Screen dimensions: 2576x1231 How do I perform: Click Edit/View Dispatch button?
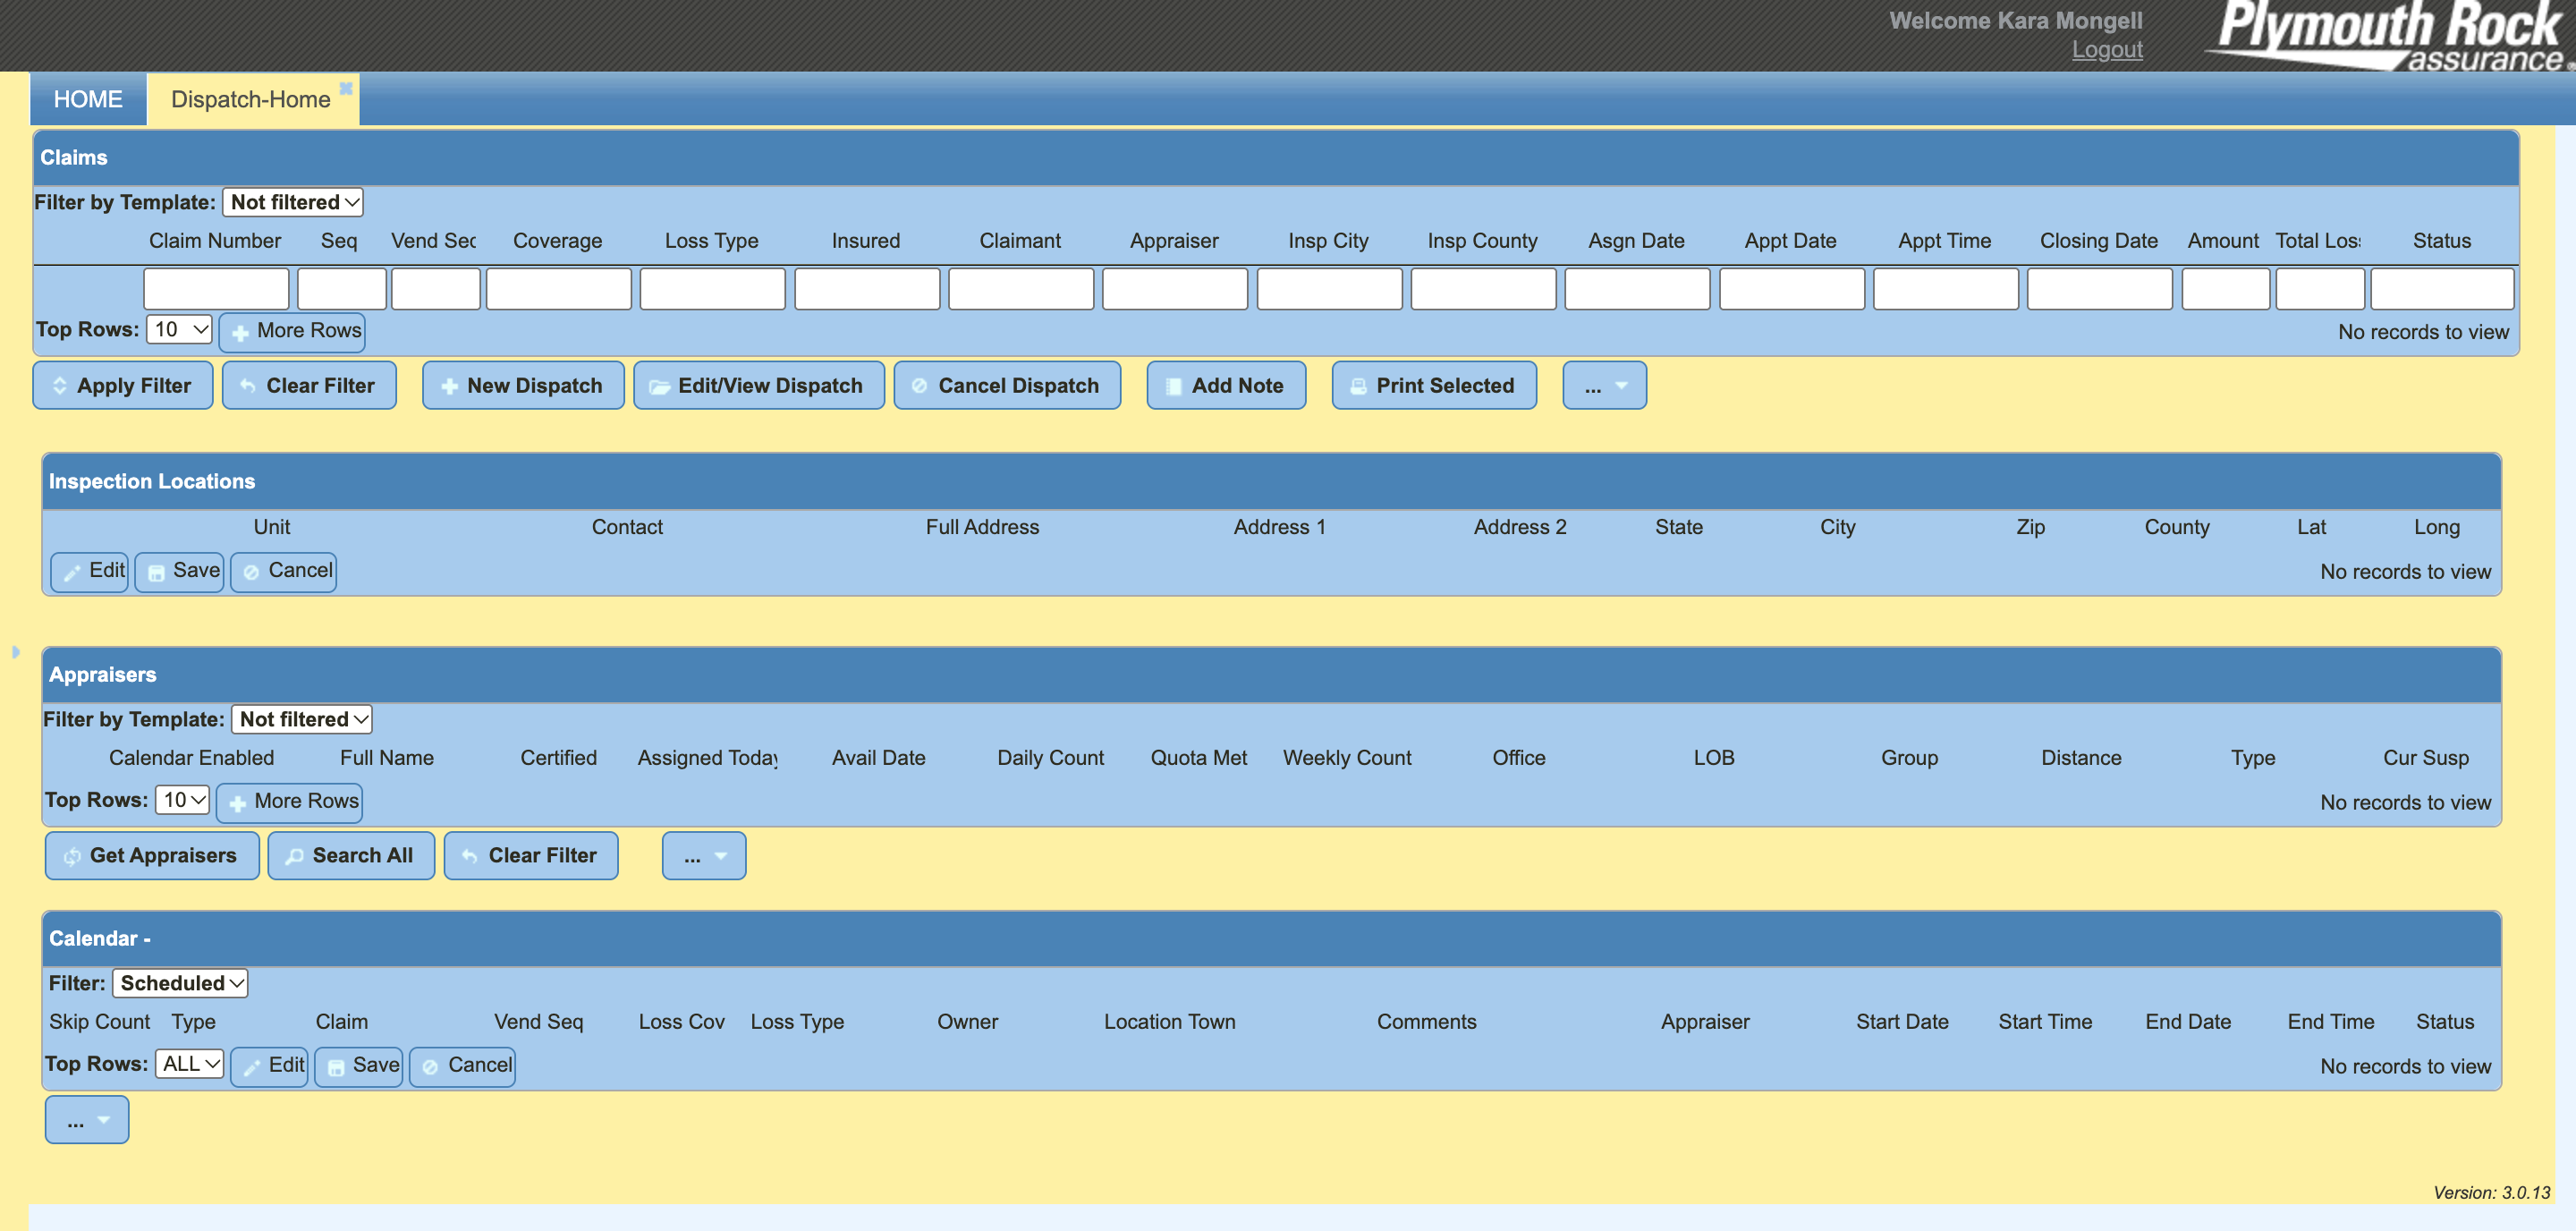coord(759,385)
